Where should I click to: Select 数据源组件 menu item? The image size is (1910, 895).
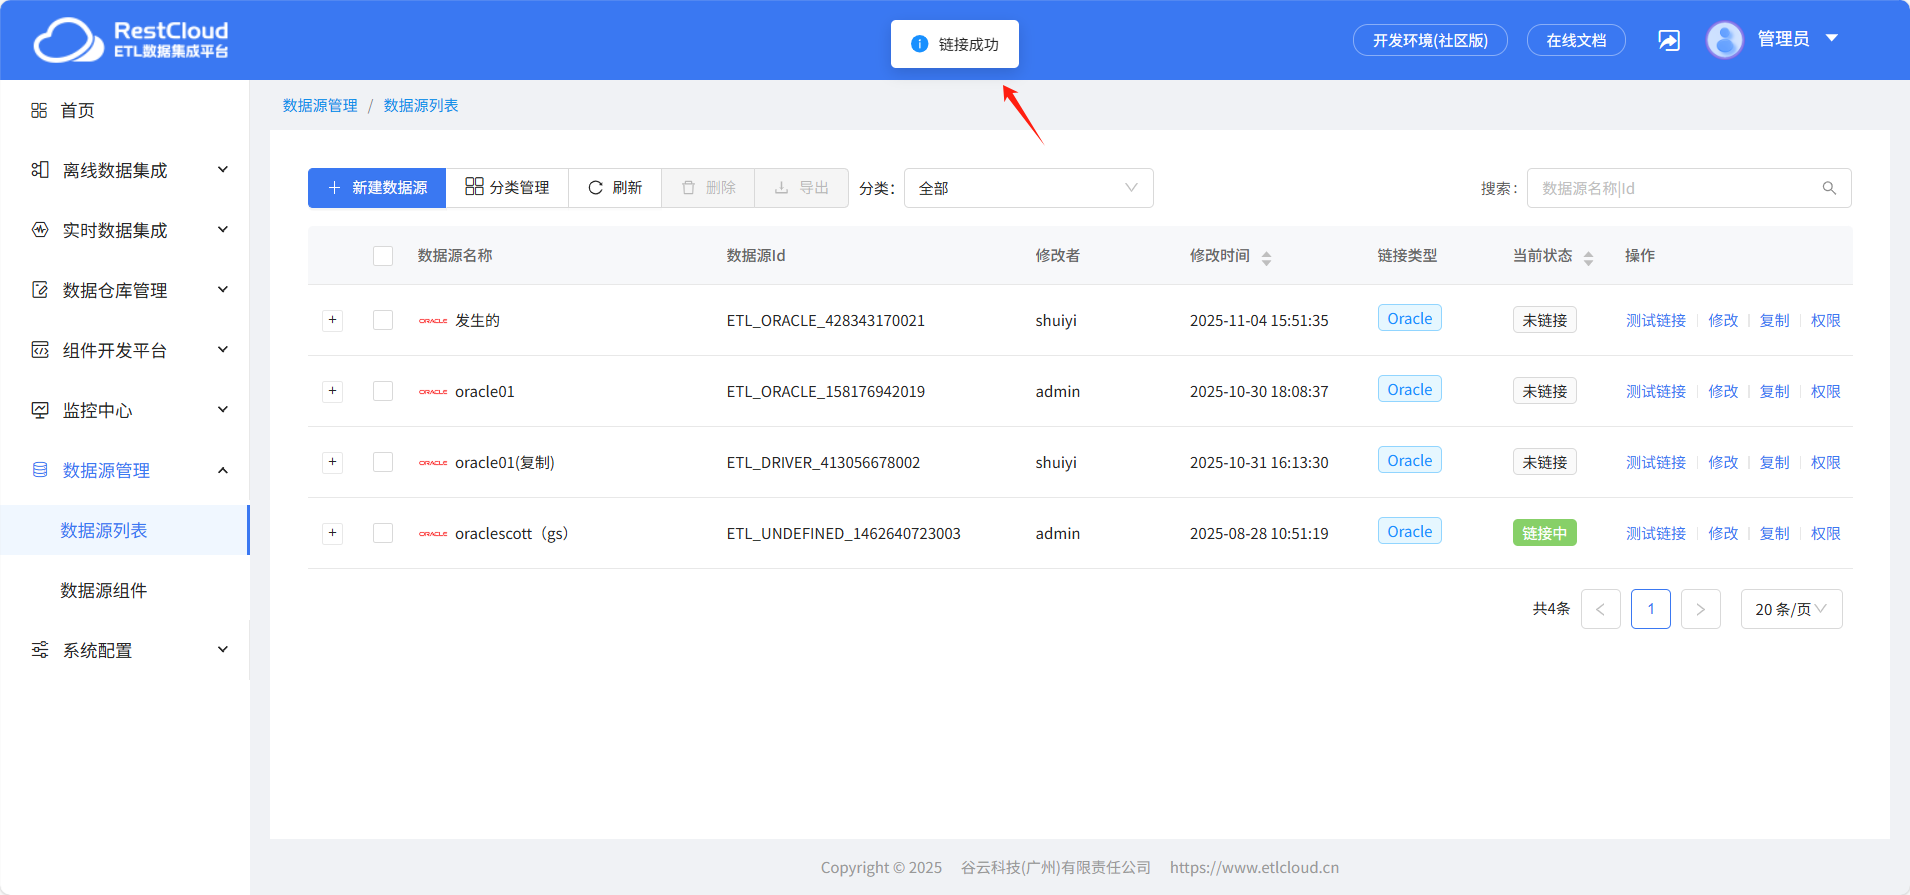(104, 590)
